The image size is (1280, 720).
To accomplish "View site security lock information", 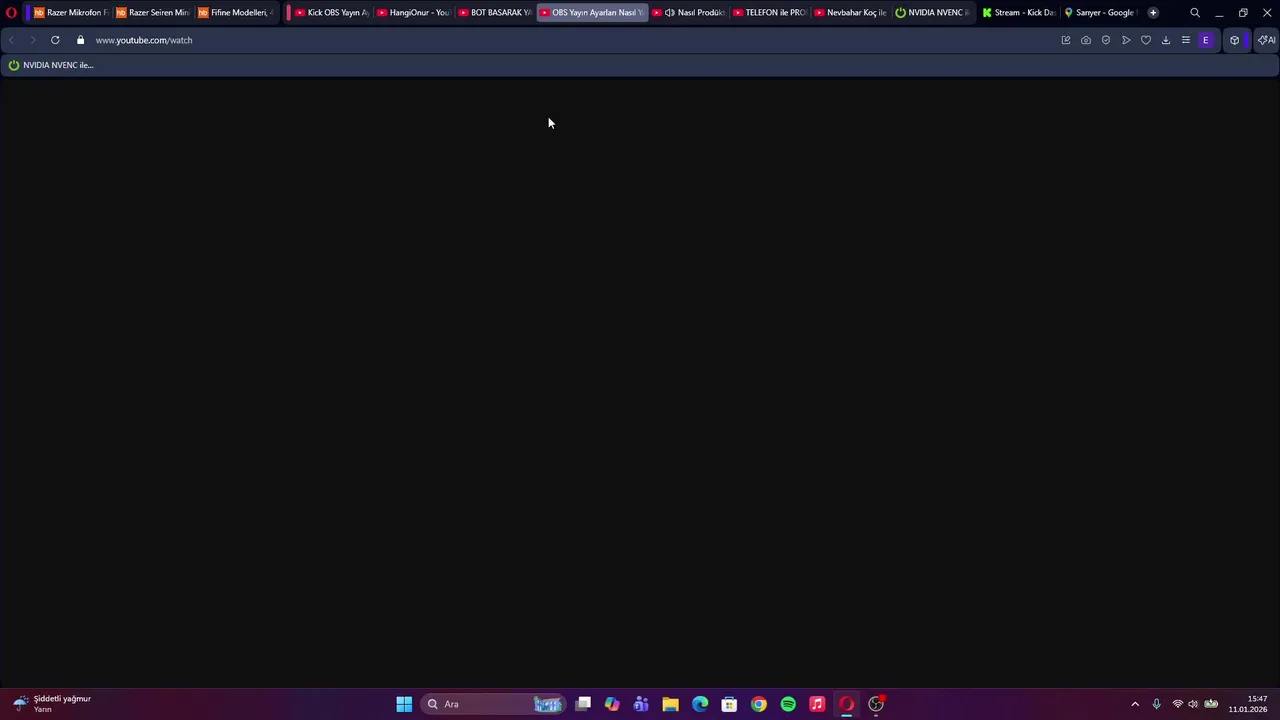I will point(80,40).
